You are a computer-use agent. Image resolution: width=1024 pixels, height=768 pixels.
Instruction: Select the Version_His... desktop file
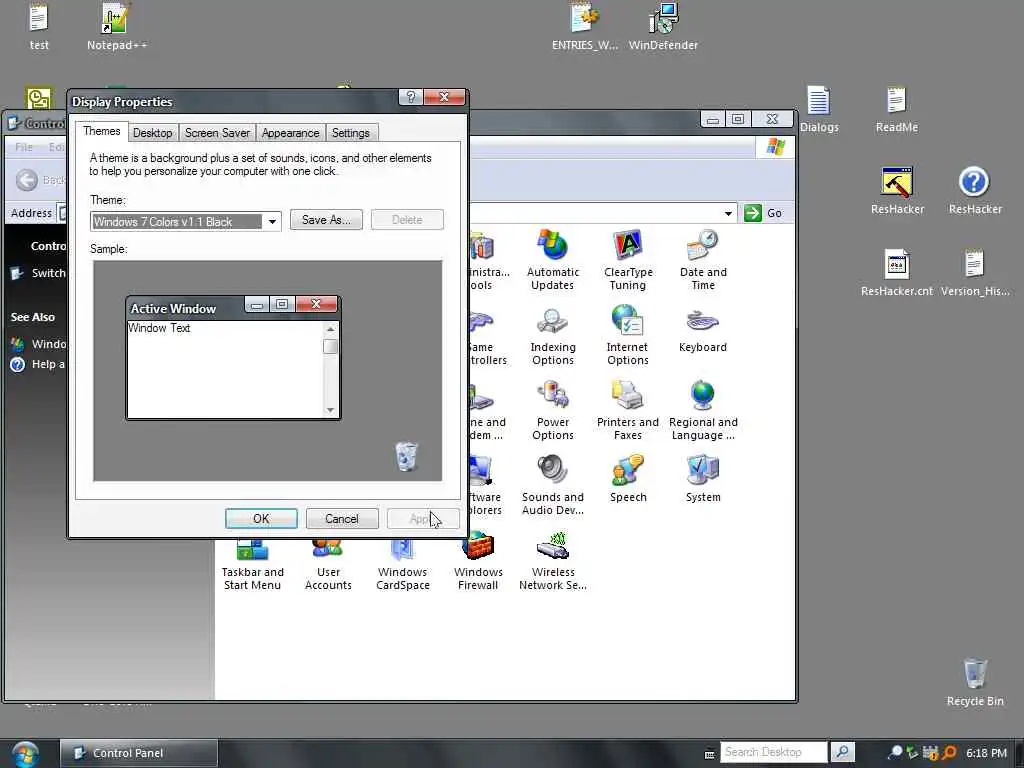pyautogui.click(x=974, y=273)
